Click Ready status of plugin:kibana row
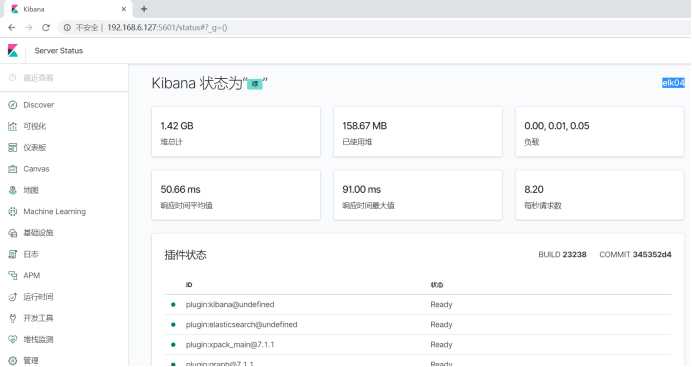Screen dimensions: 692x367 click(x=441, y=305)
